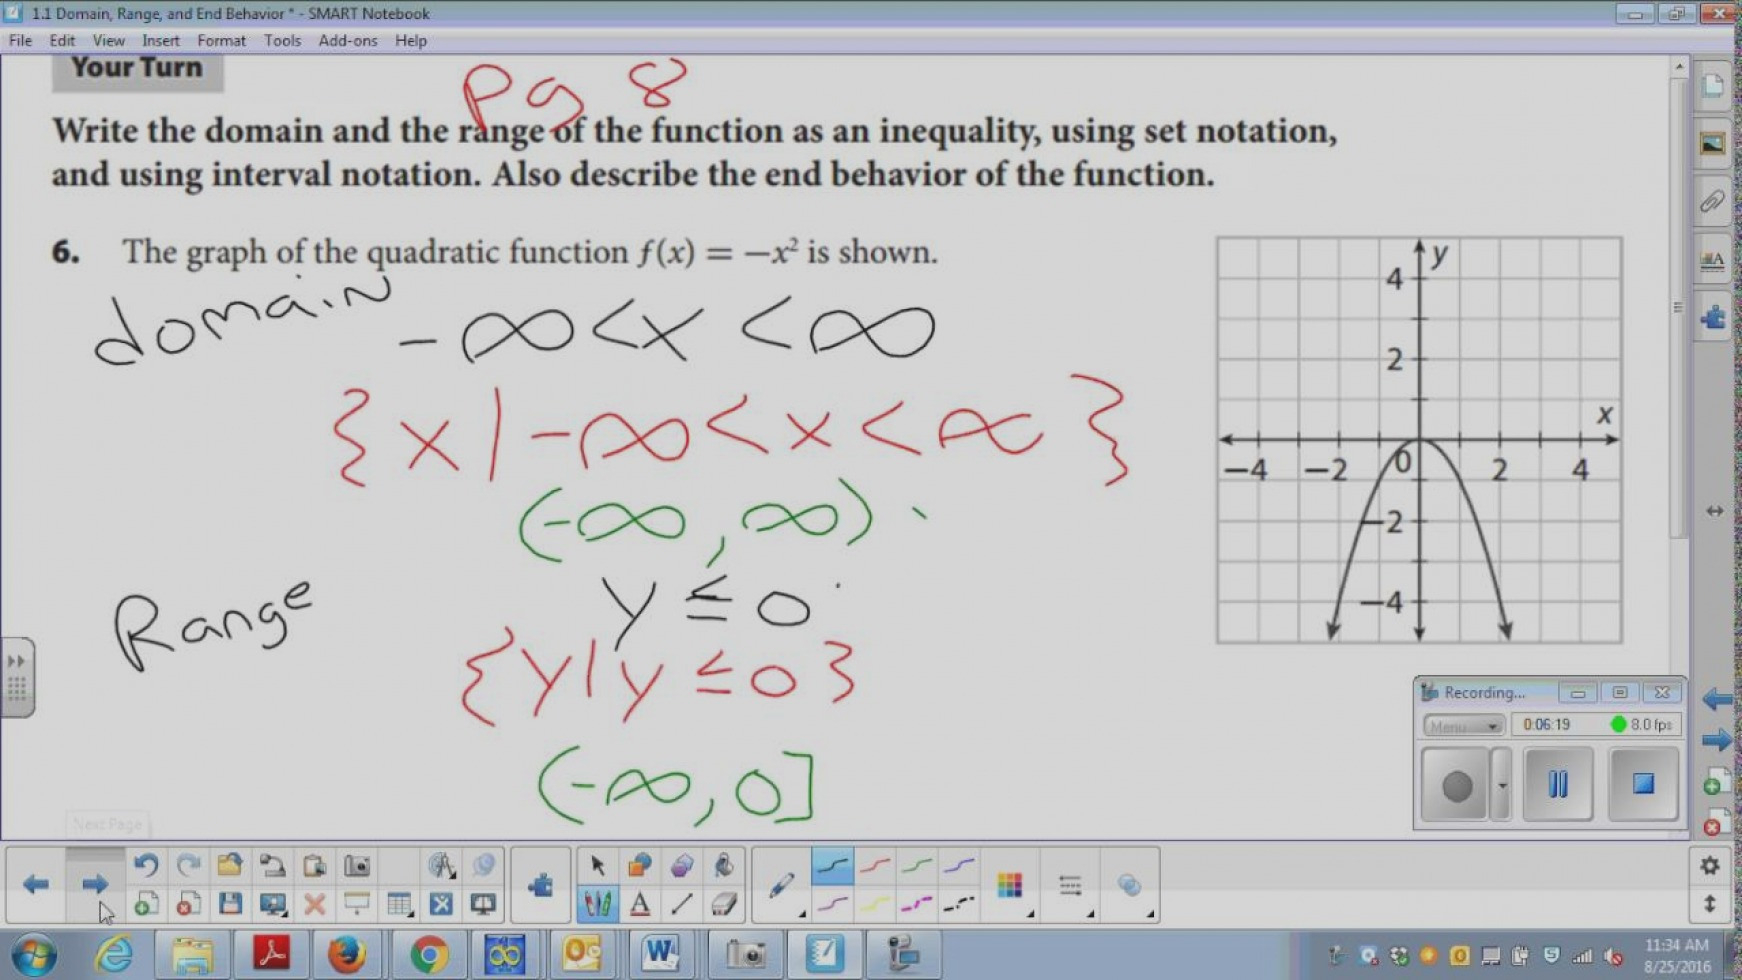Select the Text tool with letter A
This screenshot has height=980, width=1742.
pyautogui.click(x=640, y=904)
